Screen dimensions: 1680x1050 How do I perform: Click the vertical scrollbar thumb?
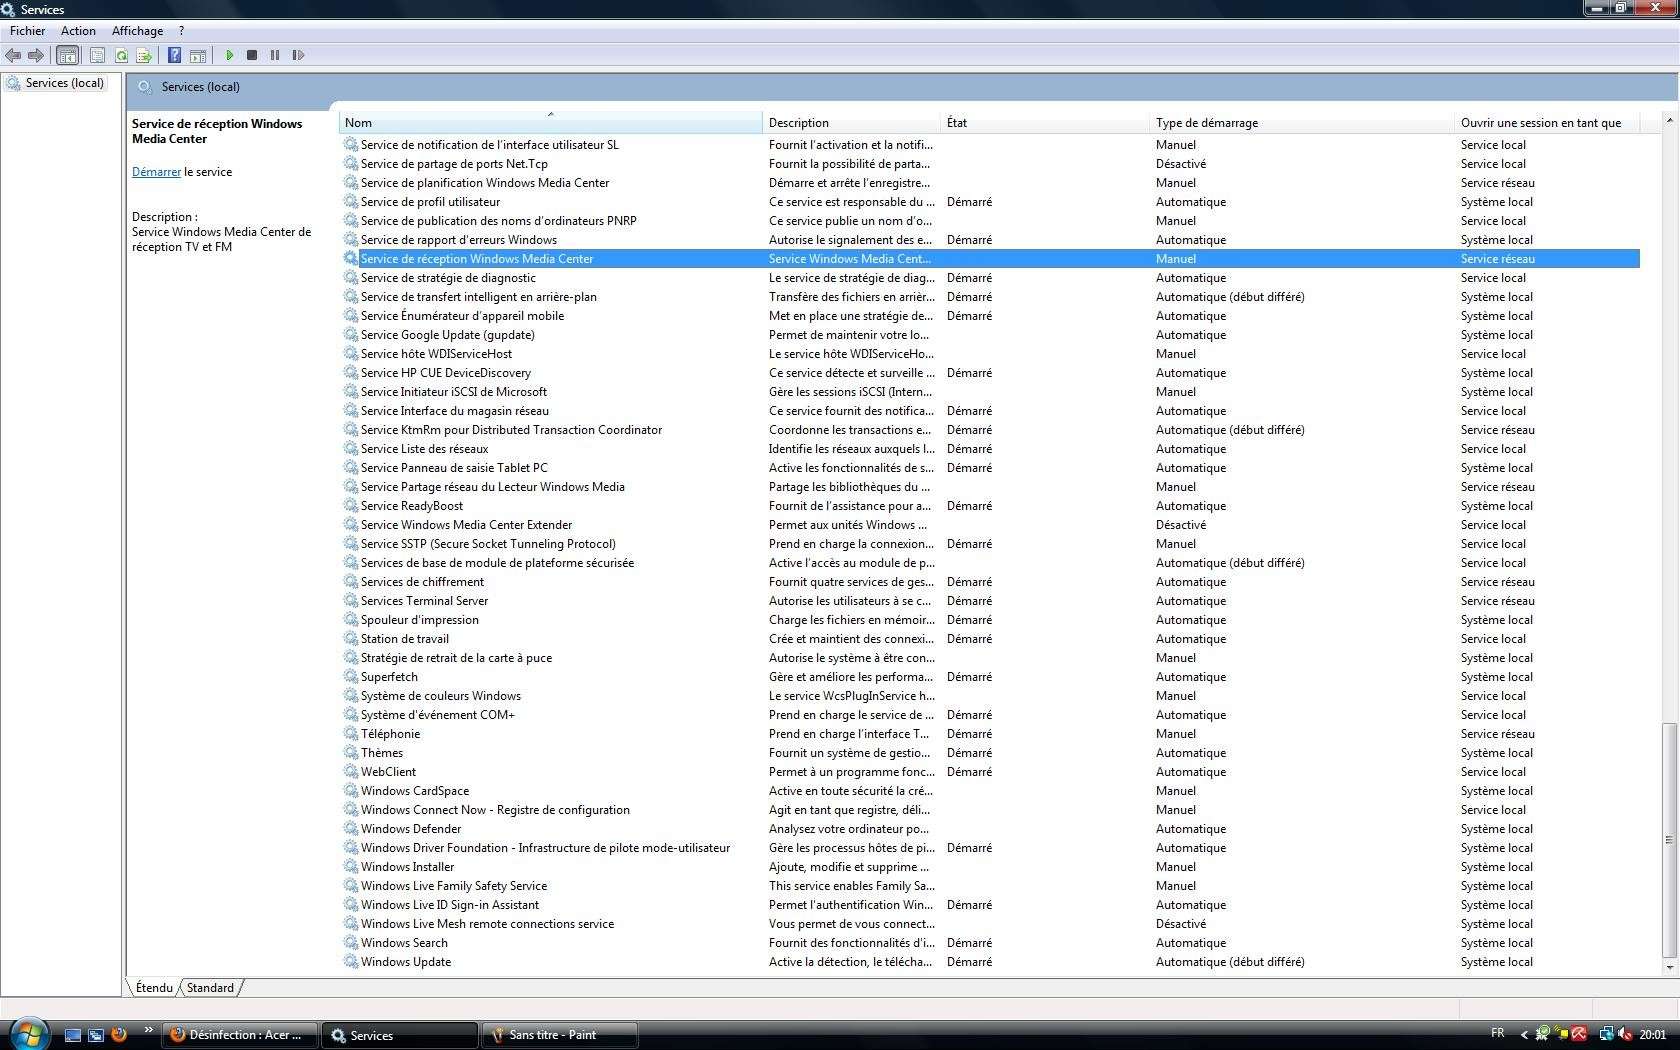click(x=1669, y=840)
